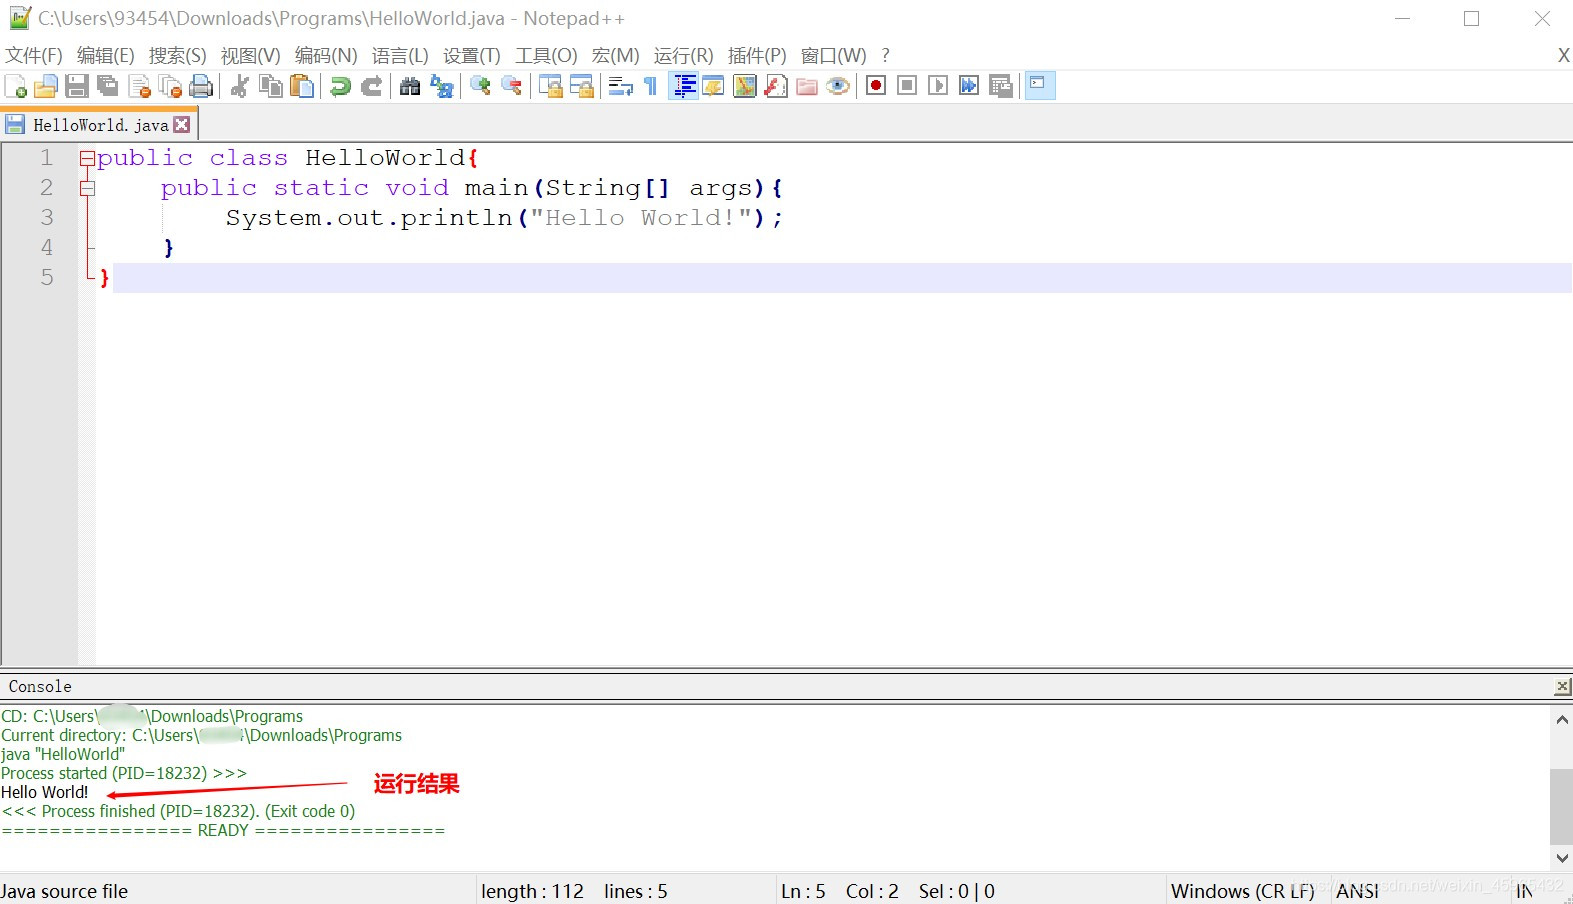Run macro multiple times icon
1573x904 pixels.
pos(969,86)
